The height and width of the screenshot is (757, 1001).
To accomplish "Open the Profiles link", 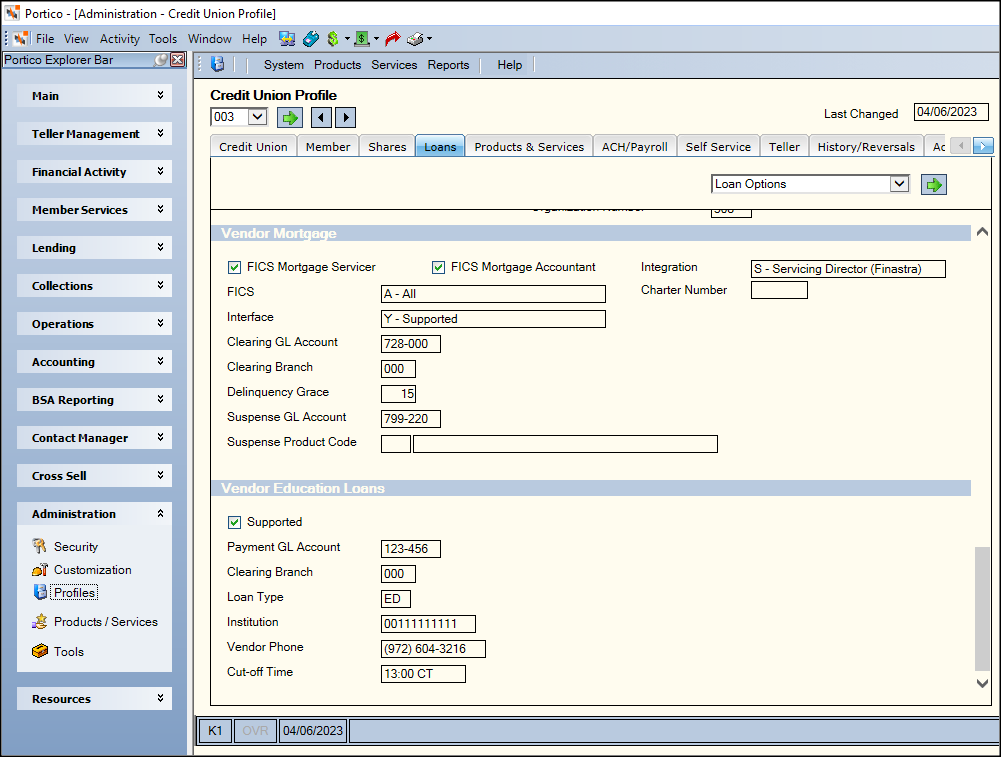I will 75,592.
